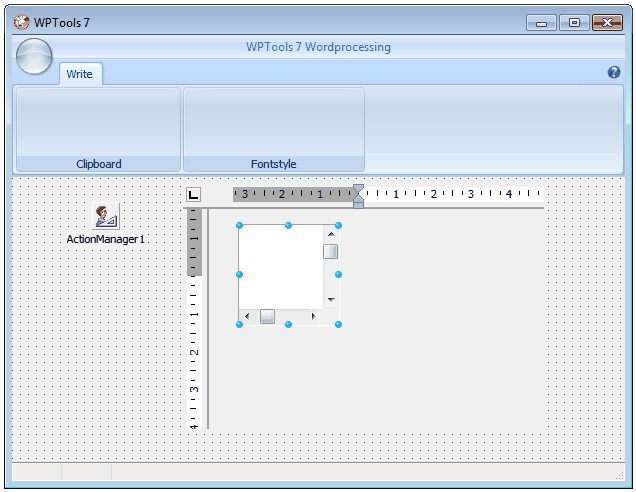Click the indent marker on horizontal ruler
The height and width of the screenshot is (492, 636).
tap(358, 195)
